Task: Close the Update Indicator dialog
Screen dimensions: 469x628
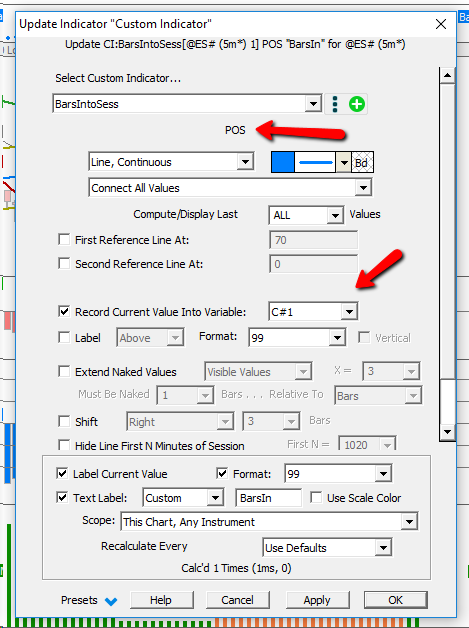Action: pos(441,24)
